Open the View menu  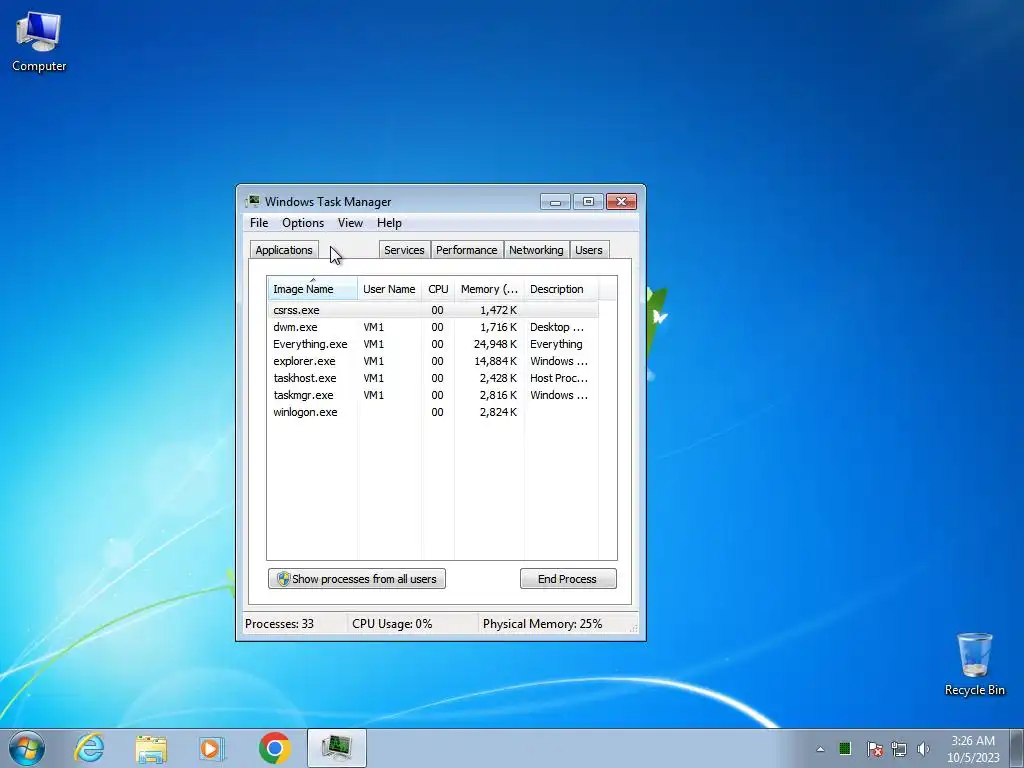pos(350,223)
